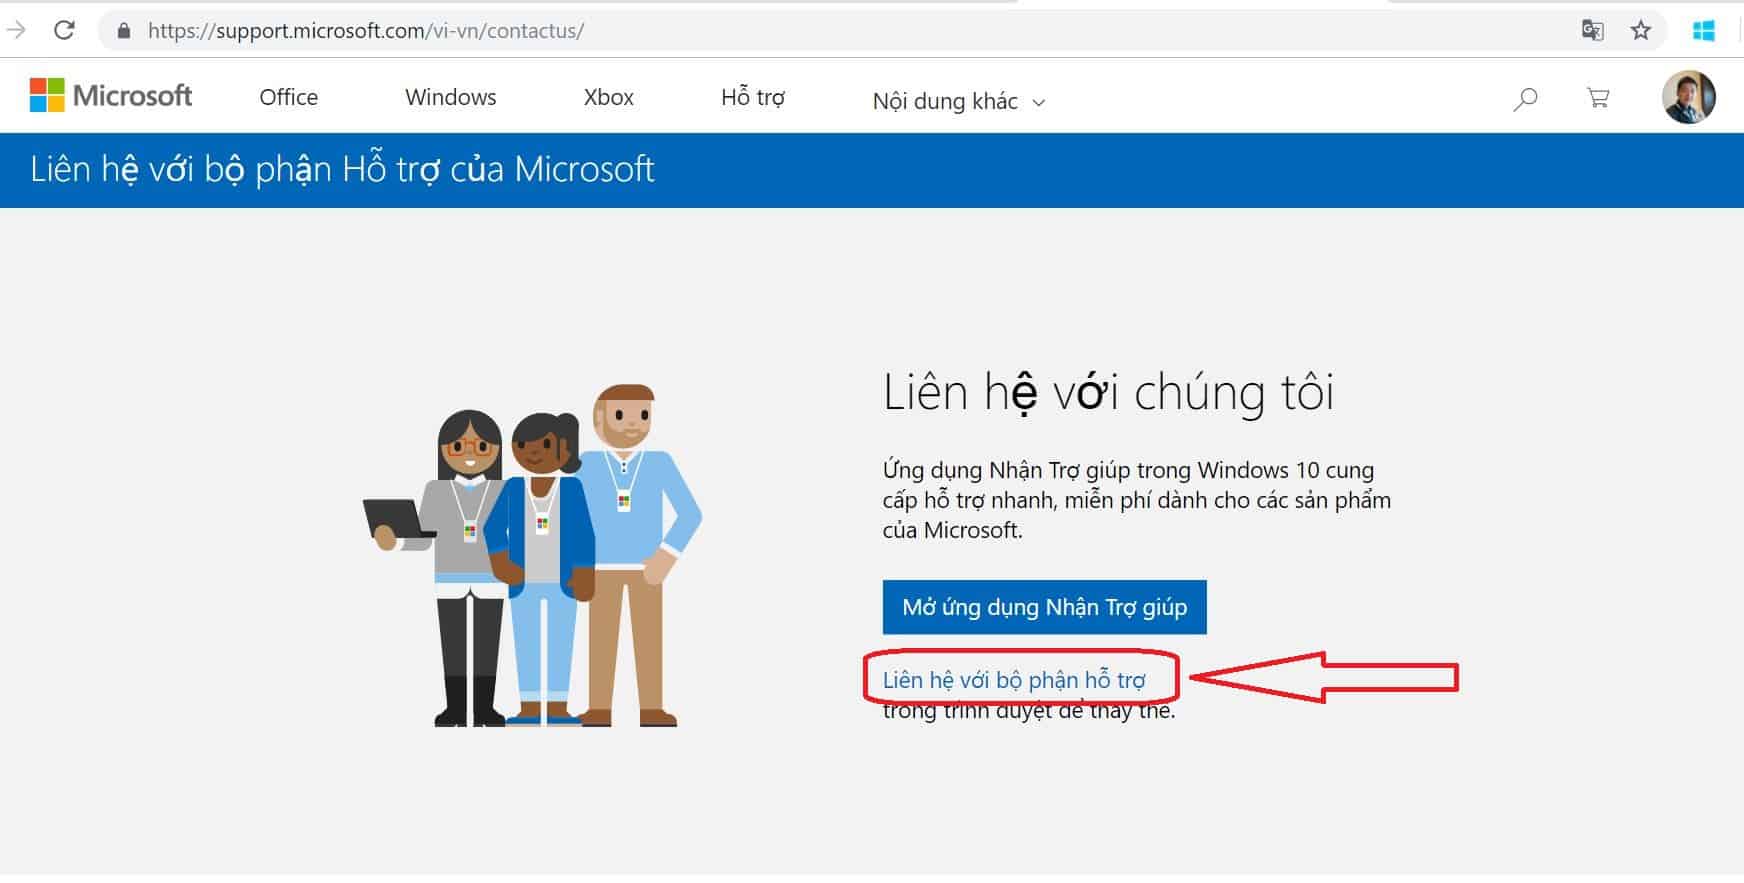The image size is (1744, 883).
Task: Open the Office menu item
Action: [288, 97]
